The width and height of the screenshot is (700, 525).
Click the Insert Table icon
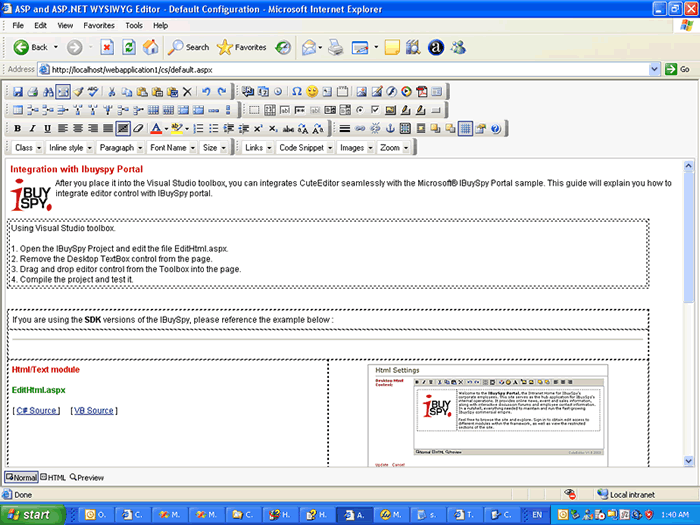pyautogui.click(x=18, y=110)
